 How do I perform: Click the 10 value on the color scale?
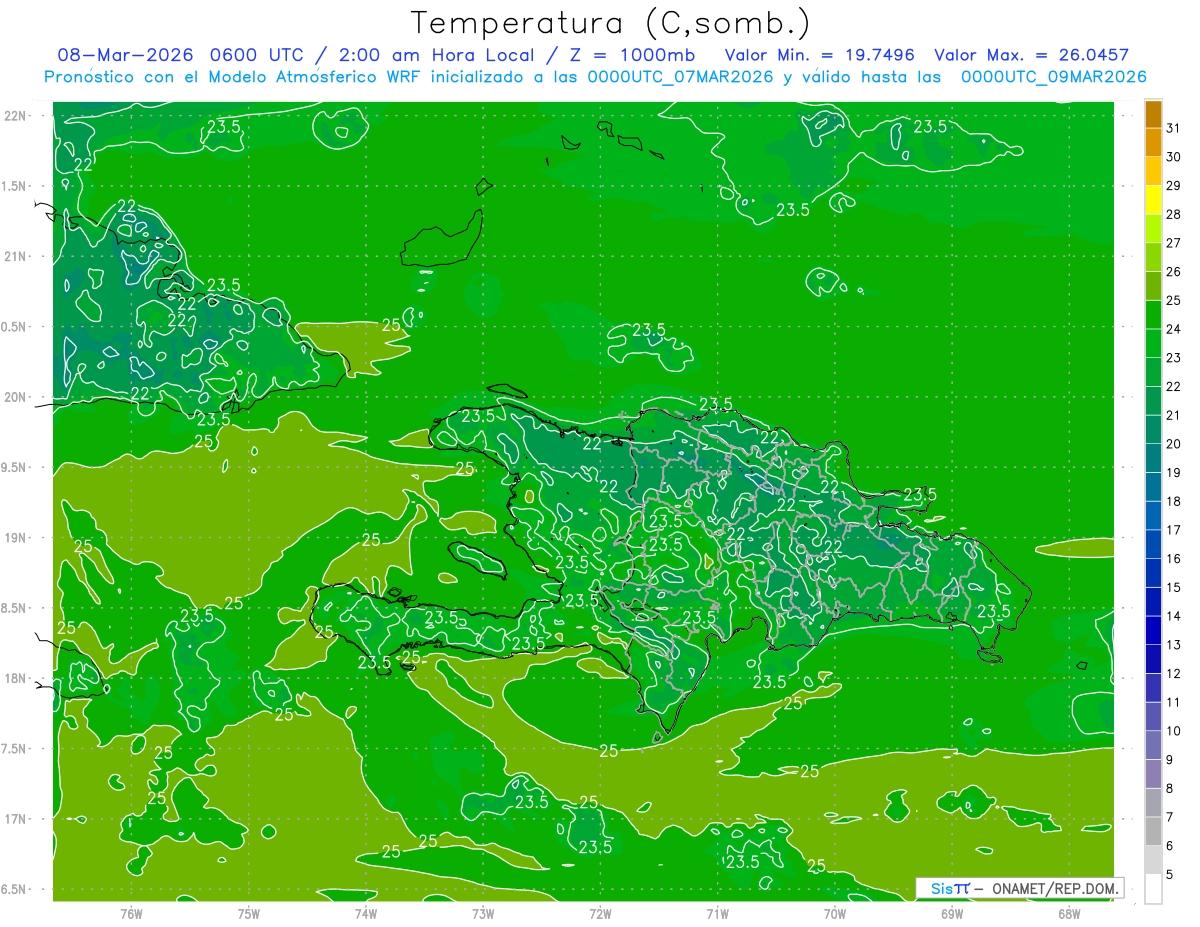pos(1174,730)
